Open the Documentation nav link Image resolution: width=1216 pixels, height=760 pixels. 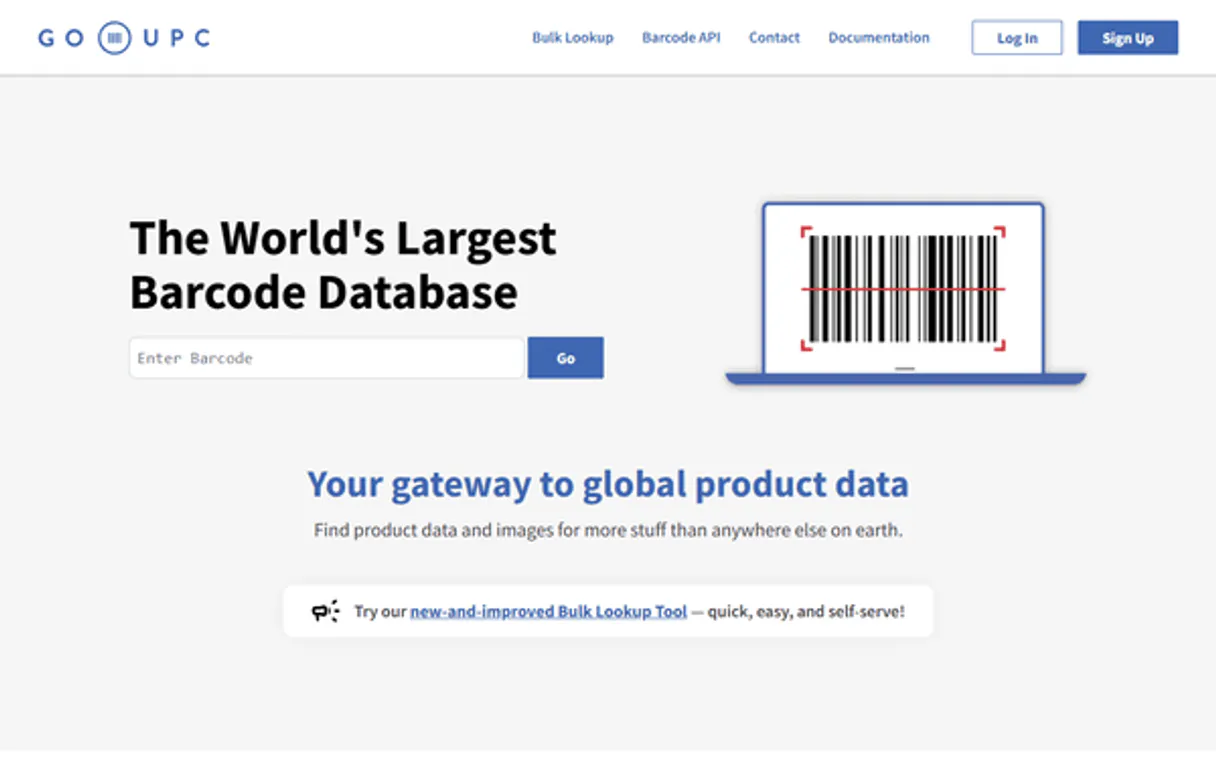tap(878, 38)
